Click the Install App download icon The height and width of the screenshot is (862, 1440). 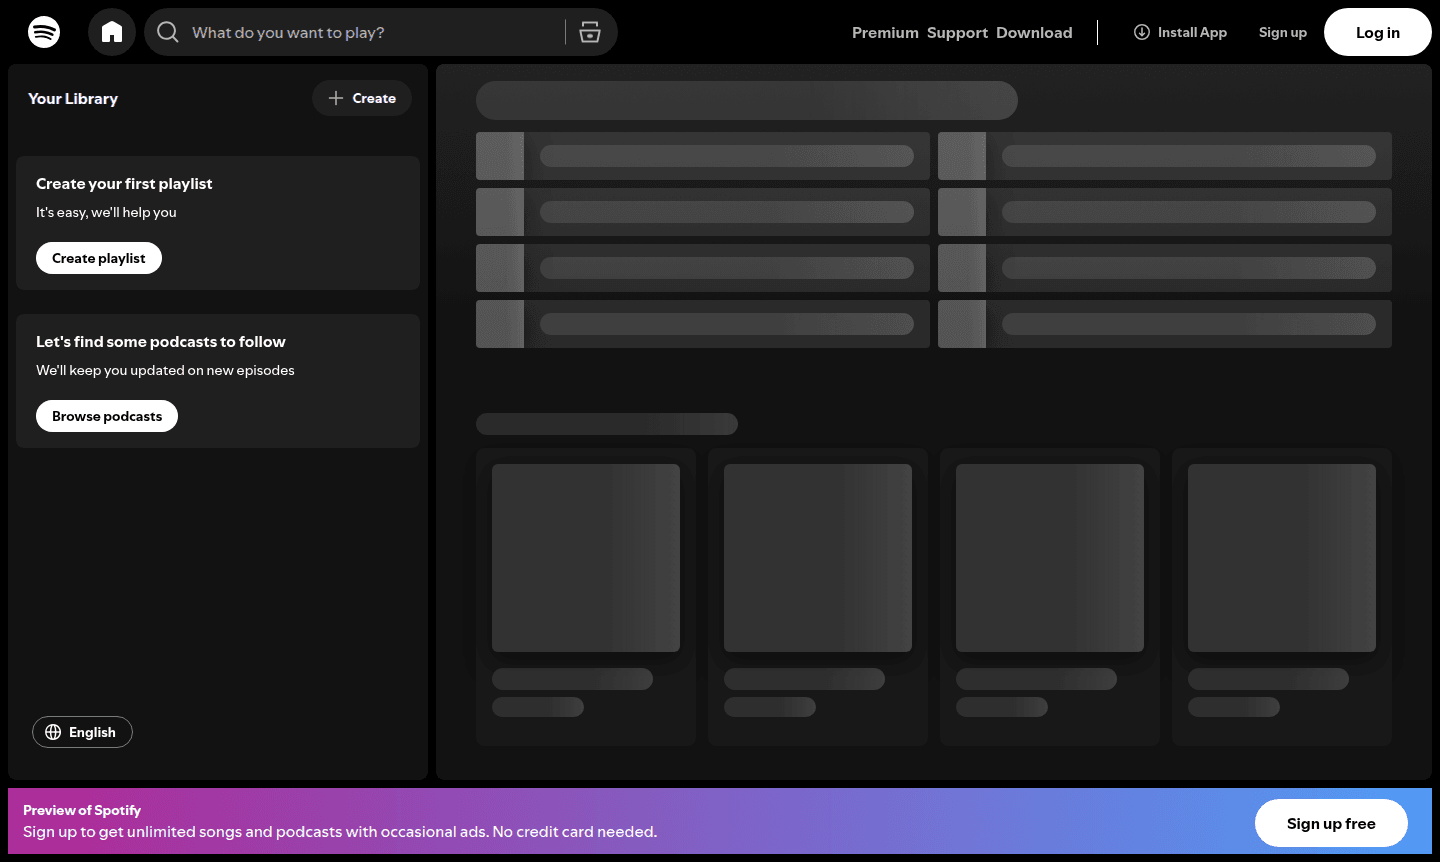[x=1141, y=31]
